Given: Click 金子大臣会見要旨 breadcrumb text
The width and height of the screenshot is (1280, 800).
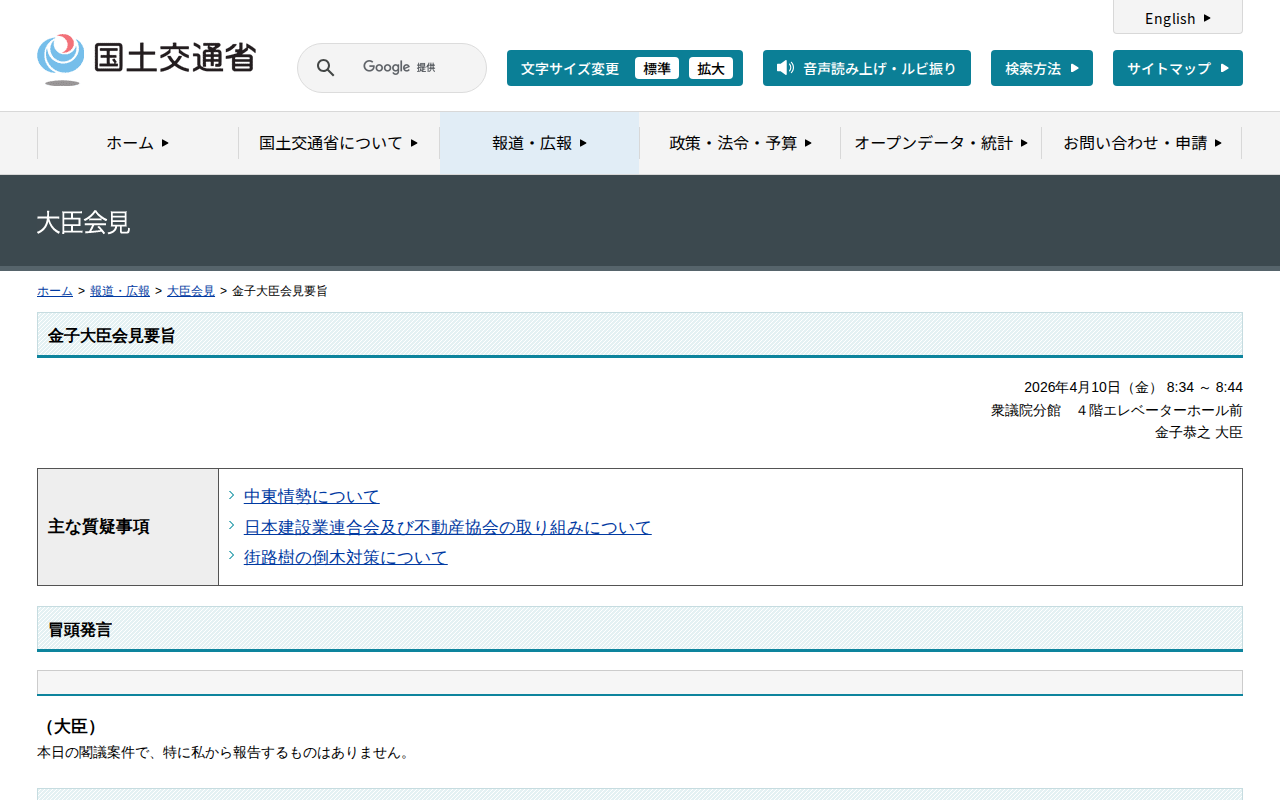Looking at the screenshot, I should (x=280, y=291).
